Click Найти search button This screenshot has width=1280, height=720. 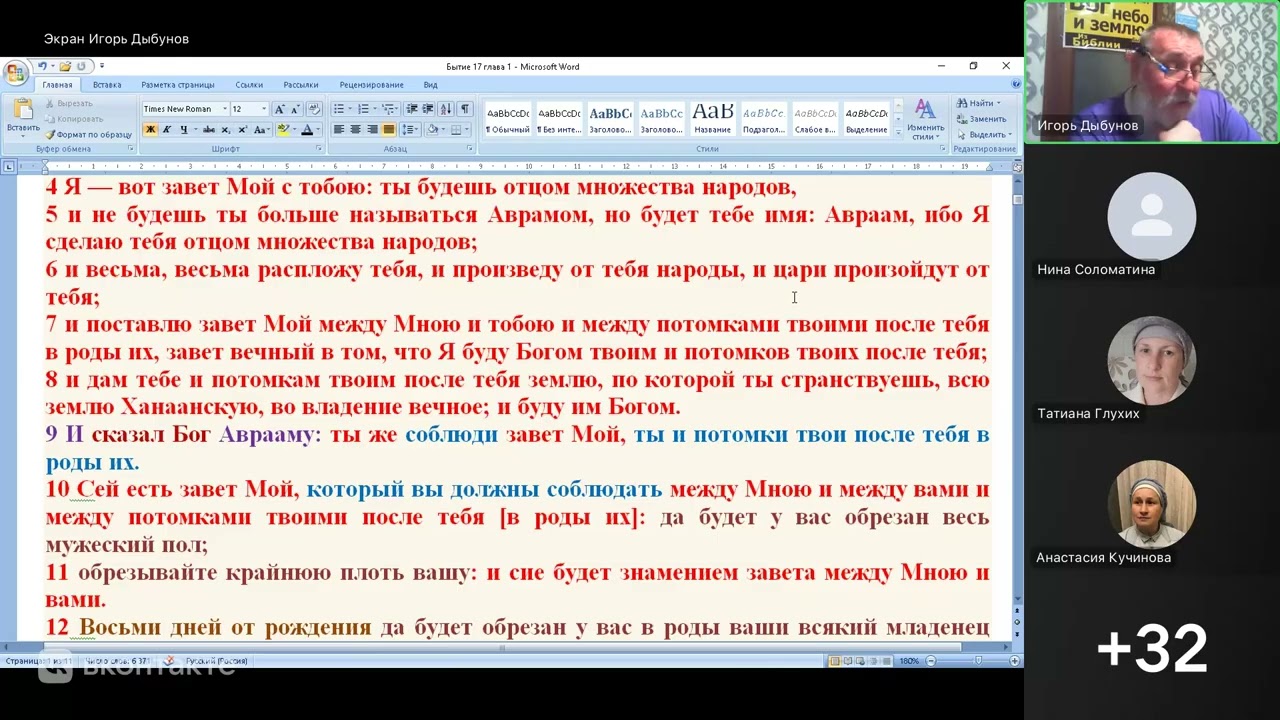pyautogui.click(x=980, y=103)
